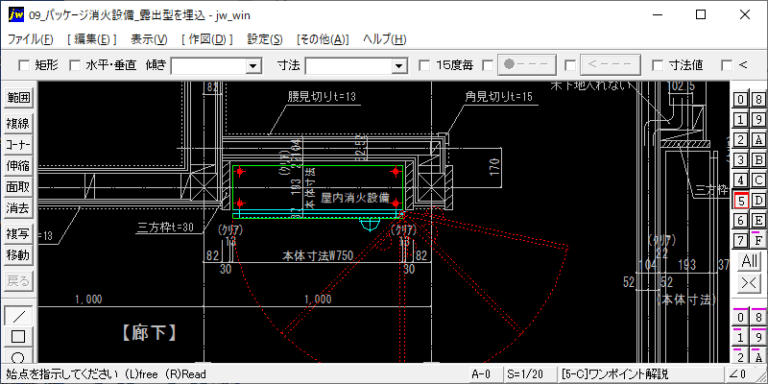Click the All layers button
Screen dimensions: 768x384
(749, 261)
